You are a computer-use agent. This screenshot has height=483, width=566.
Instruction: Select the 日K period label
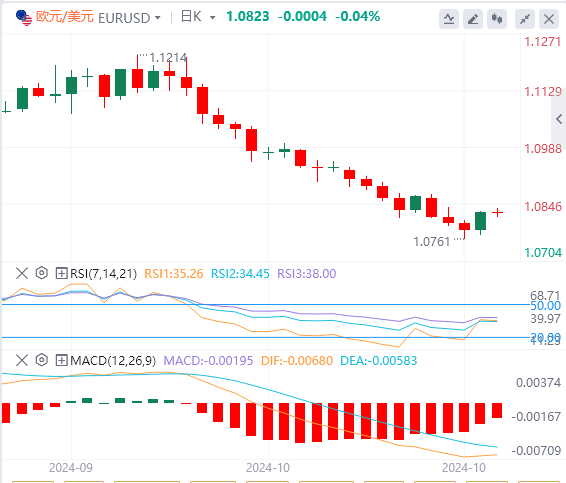[191, 17]
